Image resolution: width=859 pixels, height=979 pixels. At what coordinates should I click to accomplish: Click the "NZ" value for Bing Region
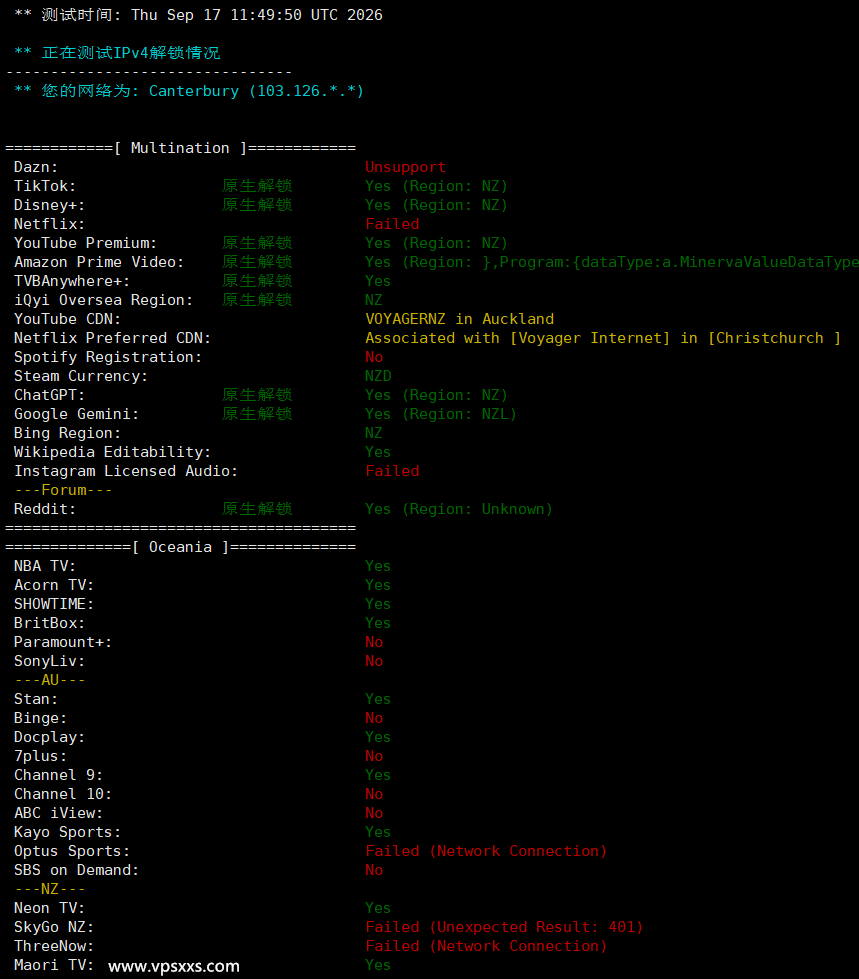coord(374,433)
